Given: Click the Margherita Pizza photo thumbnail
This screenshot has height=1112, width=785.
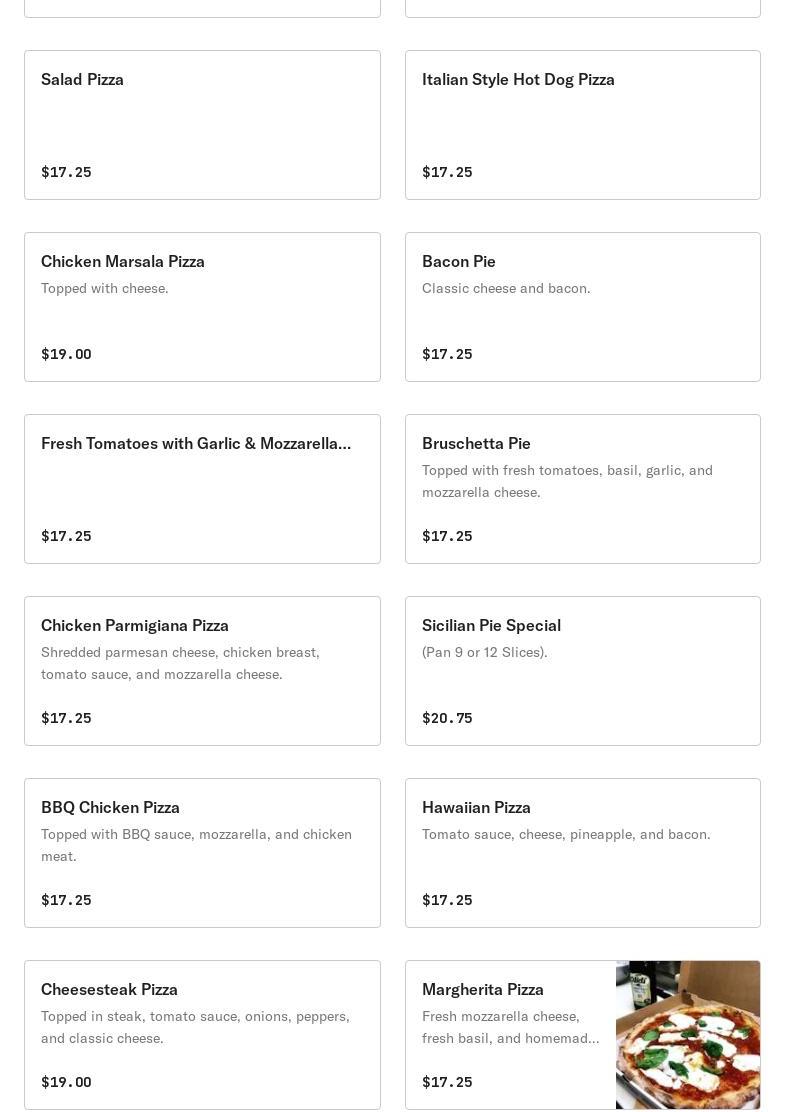Looking at the screenshot, I should pos(688,1035).
